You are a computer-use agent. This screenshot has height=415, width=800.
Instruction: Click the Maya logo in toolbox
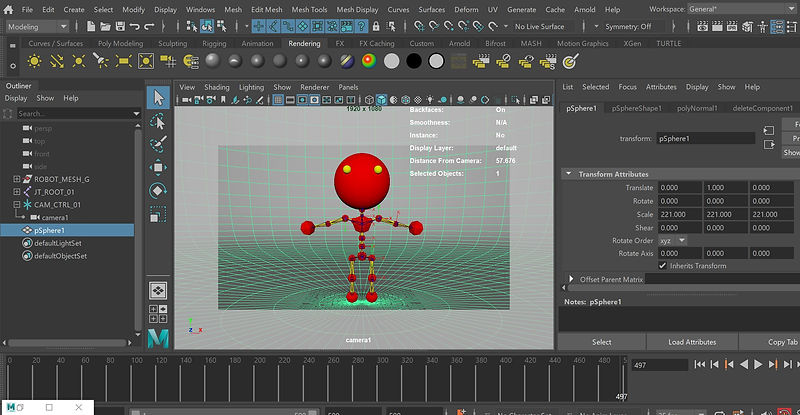pos(158,338)
